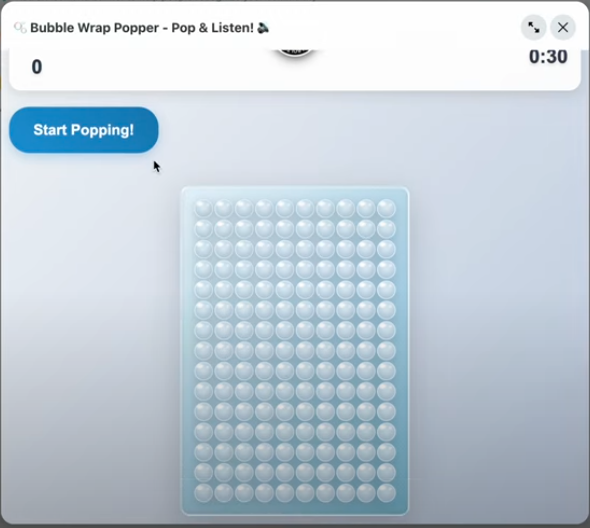
Task: Expand the window with fullscreen arrows icon
Action: (x=534, y=27)
